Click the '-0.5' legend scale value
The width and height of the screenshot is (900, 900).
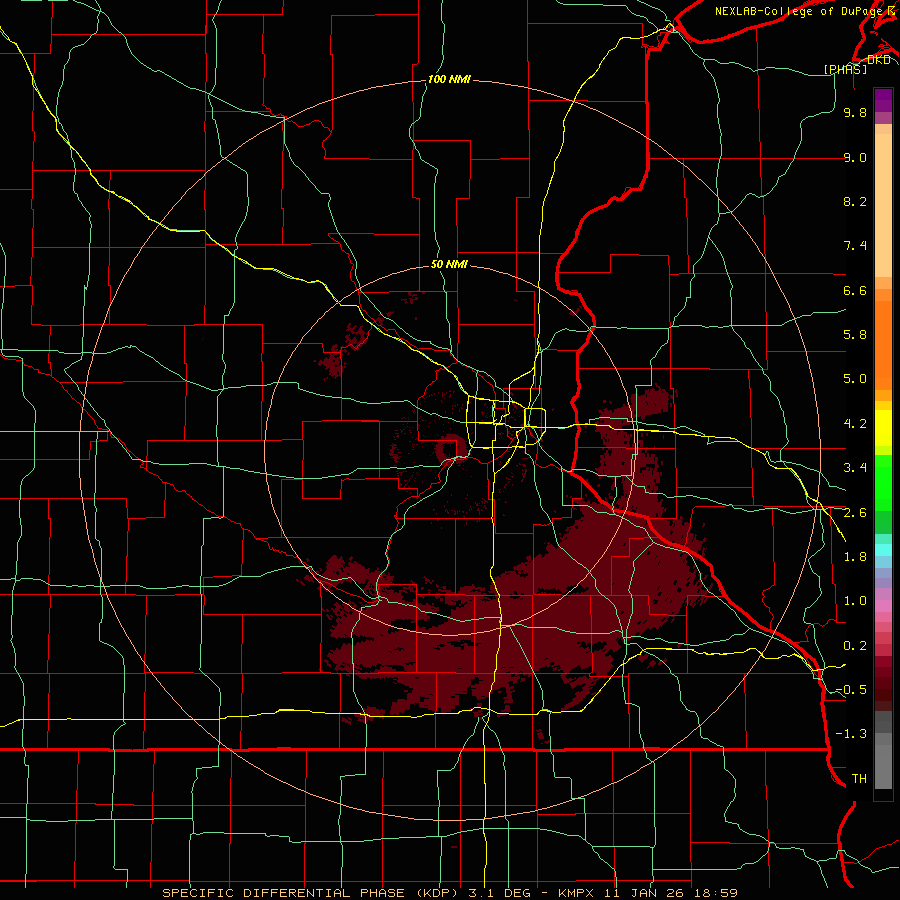851,690
